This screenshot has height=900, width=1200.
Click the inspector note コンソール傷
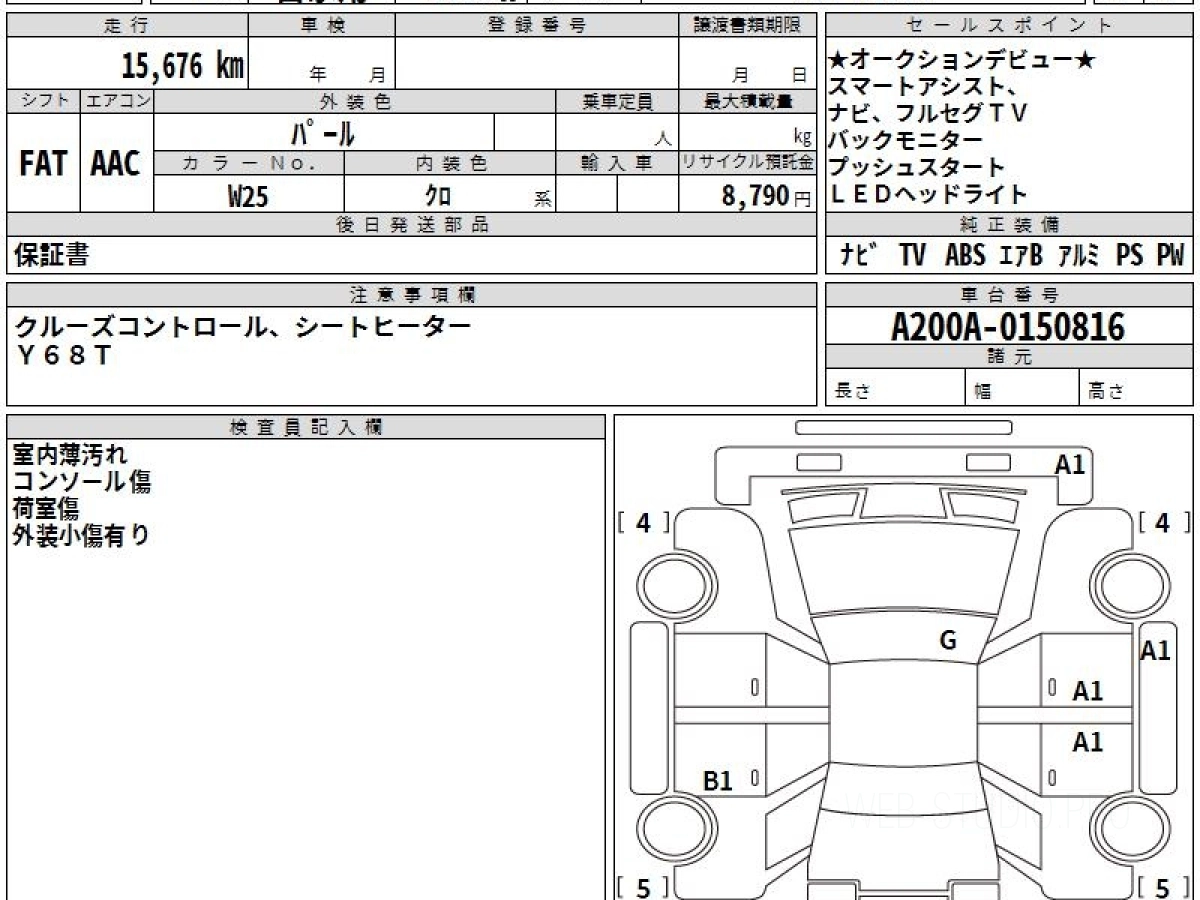82,482
